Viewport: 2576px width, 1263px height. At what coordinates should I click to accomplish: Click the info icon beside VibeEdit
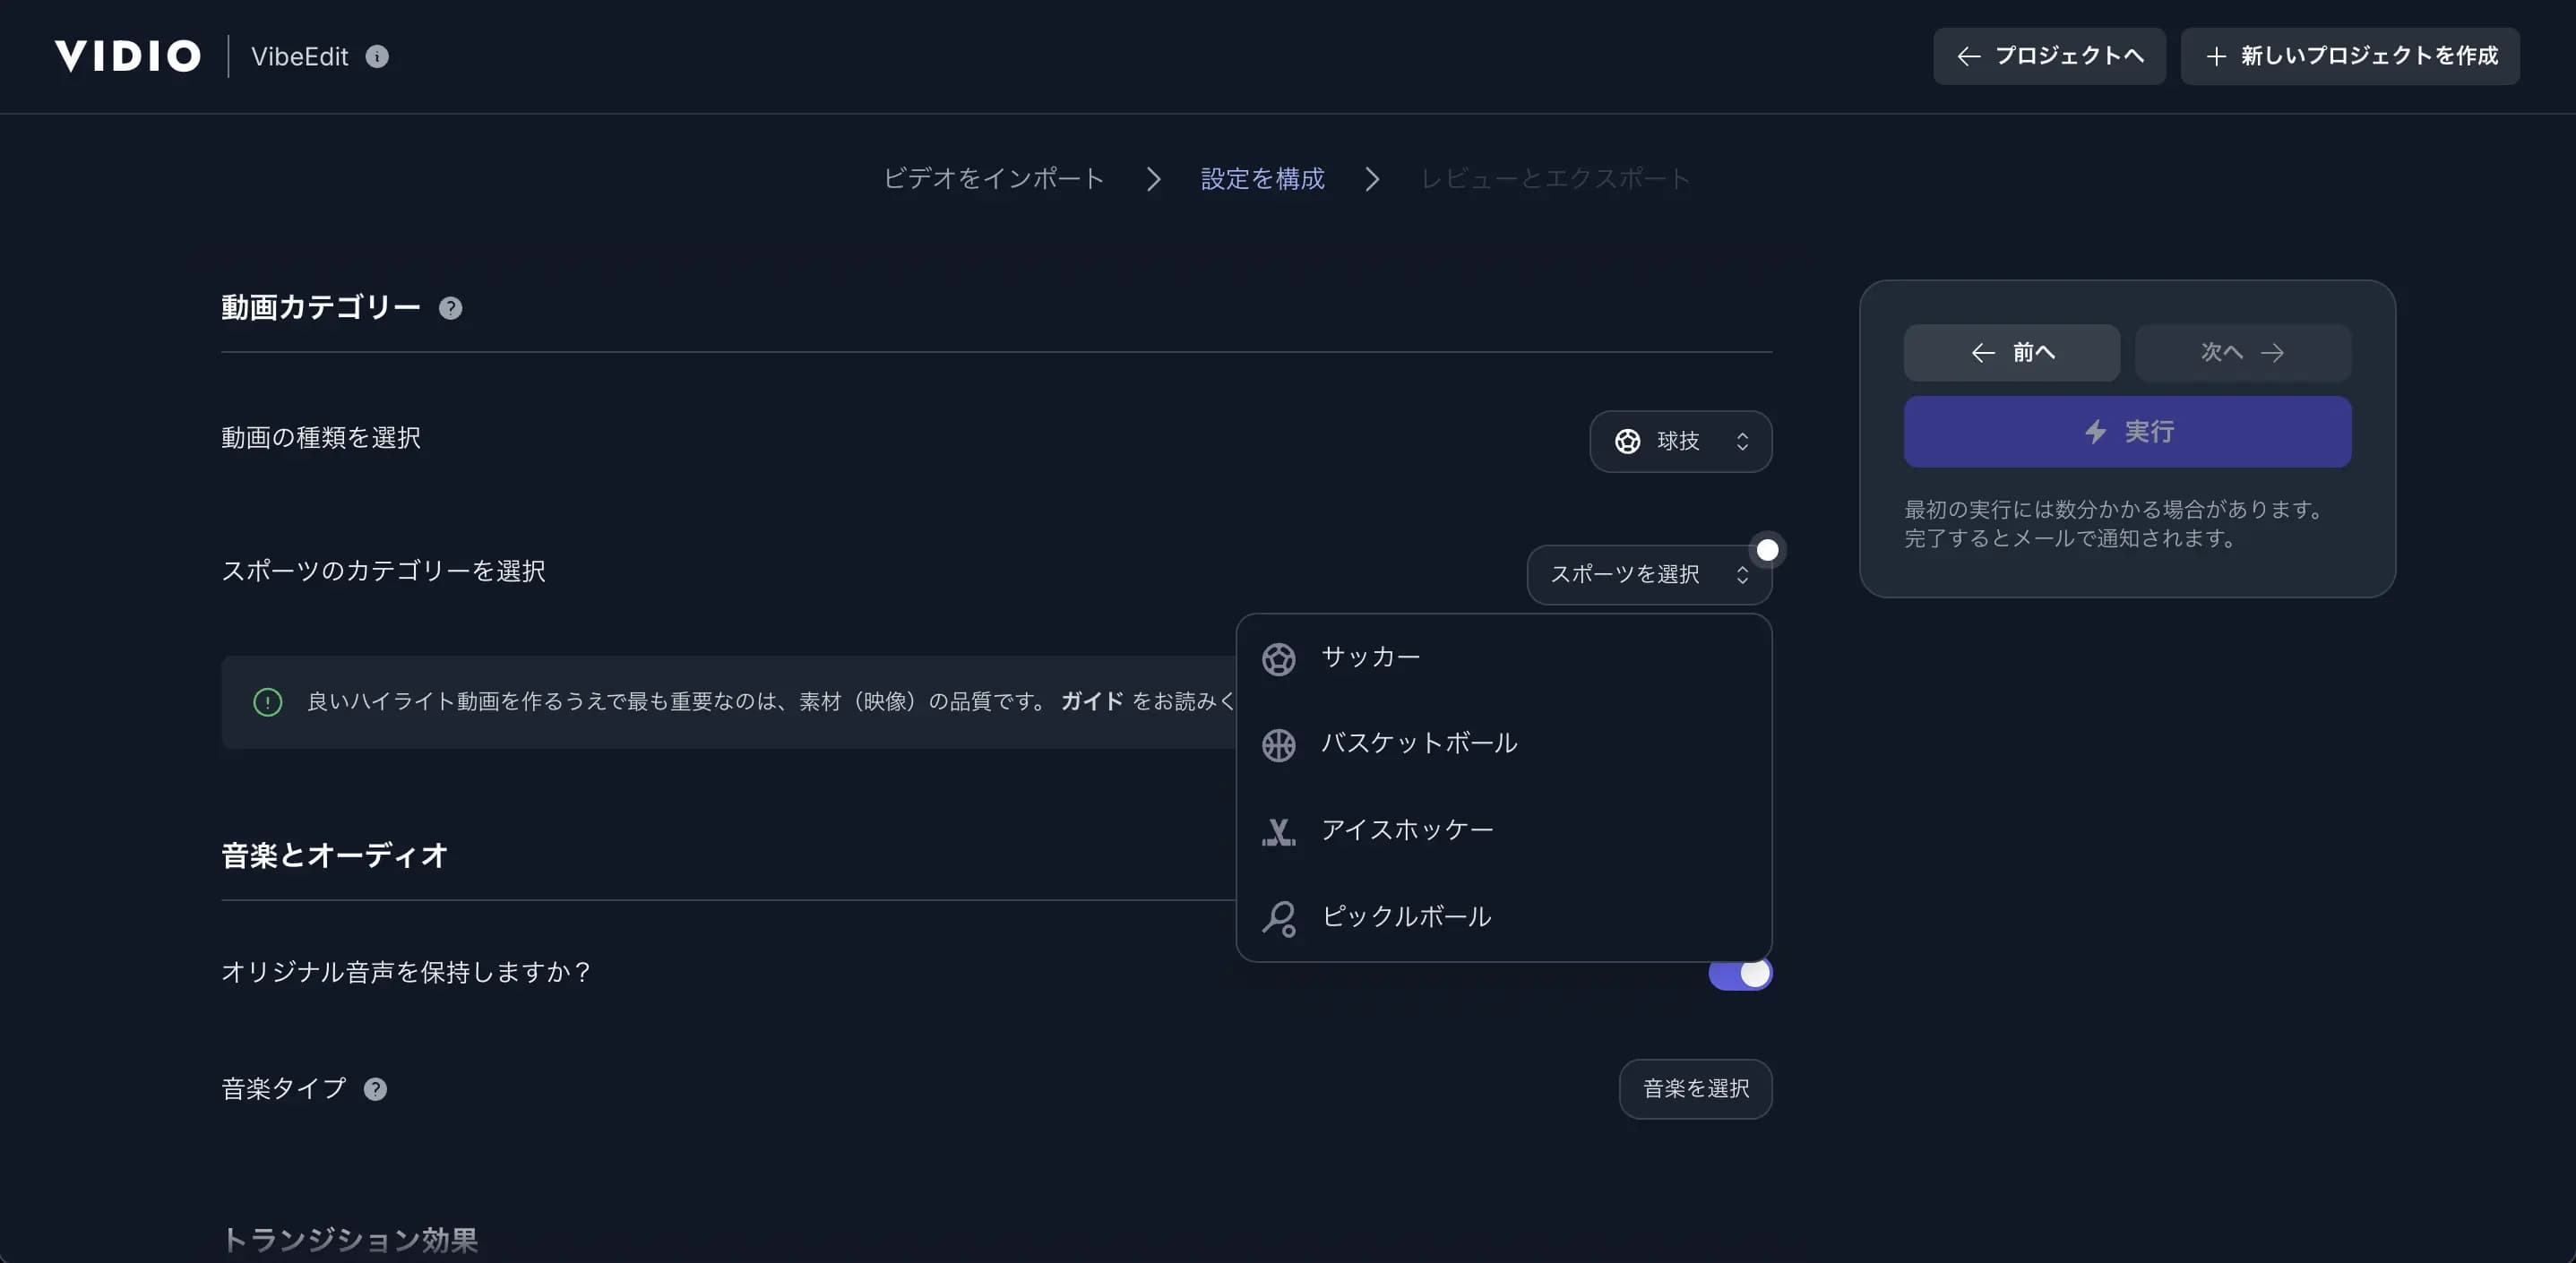point(377,57)
